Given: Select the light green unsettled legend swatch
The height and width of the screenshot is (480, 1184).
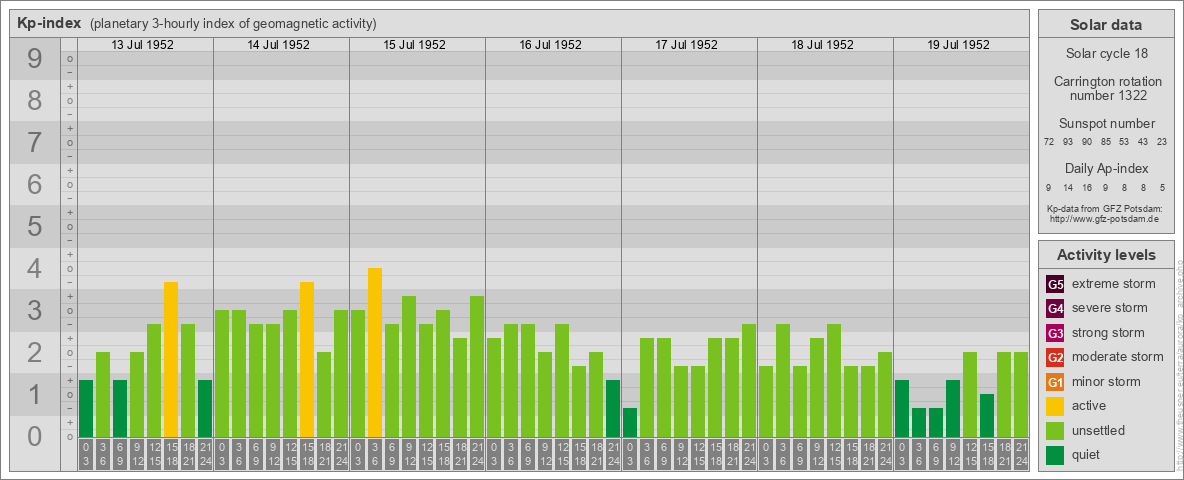Looking at the screenshot, I should 1055,431.
